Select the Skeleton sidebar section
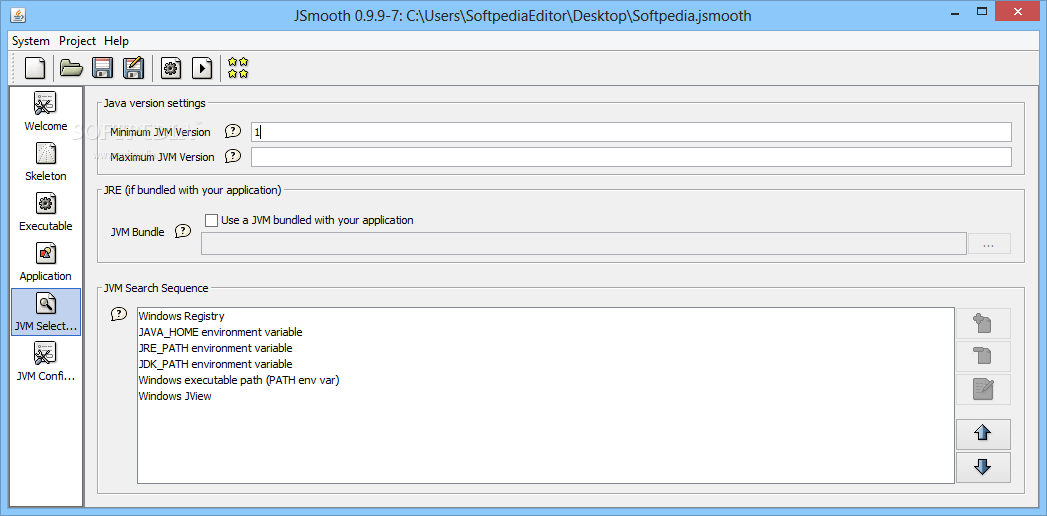Viewport: 1047px width, 516px height. 45,162
